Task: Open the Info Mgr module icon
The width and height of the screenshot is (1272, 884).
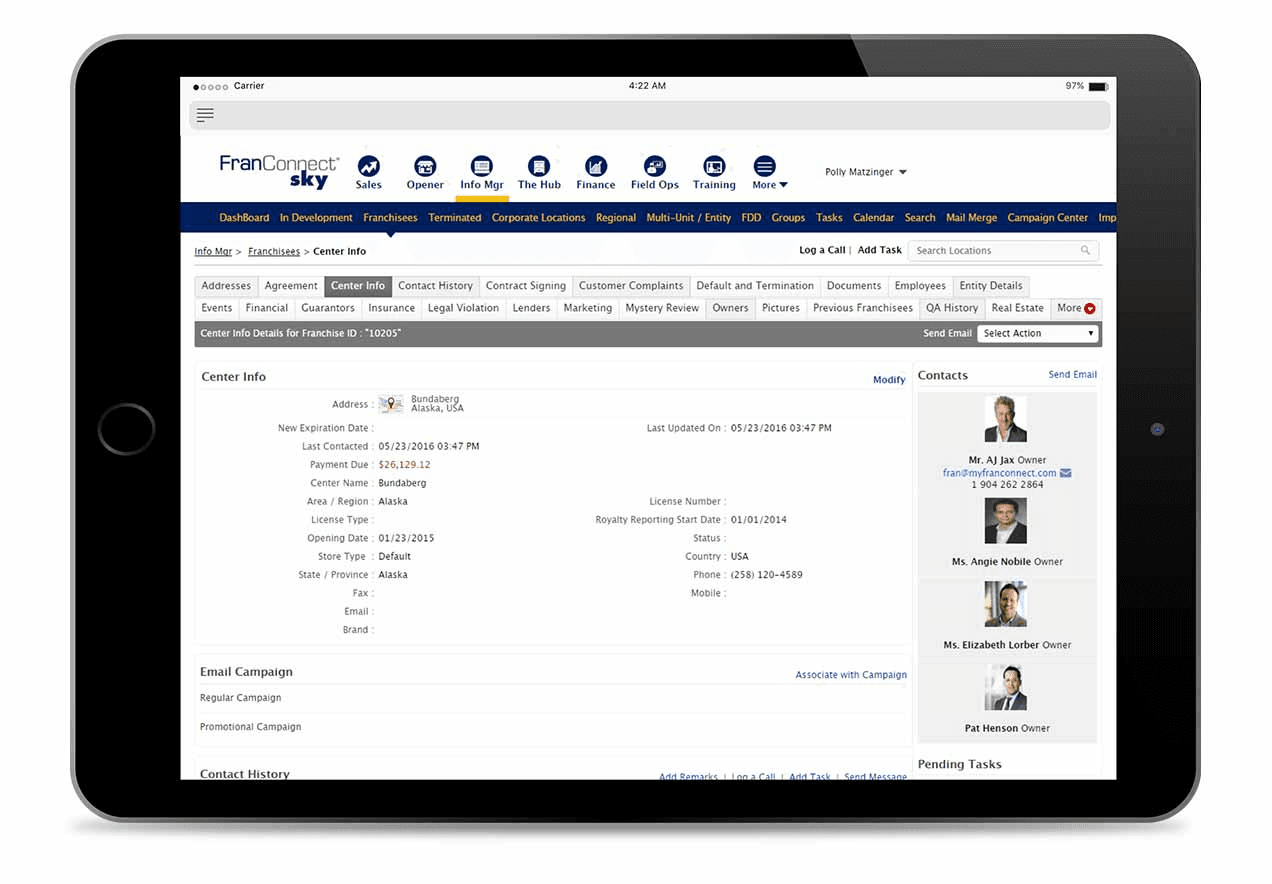Action: tap(482, 167)
